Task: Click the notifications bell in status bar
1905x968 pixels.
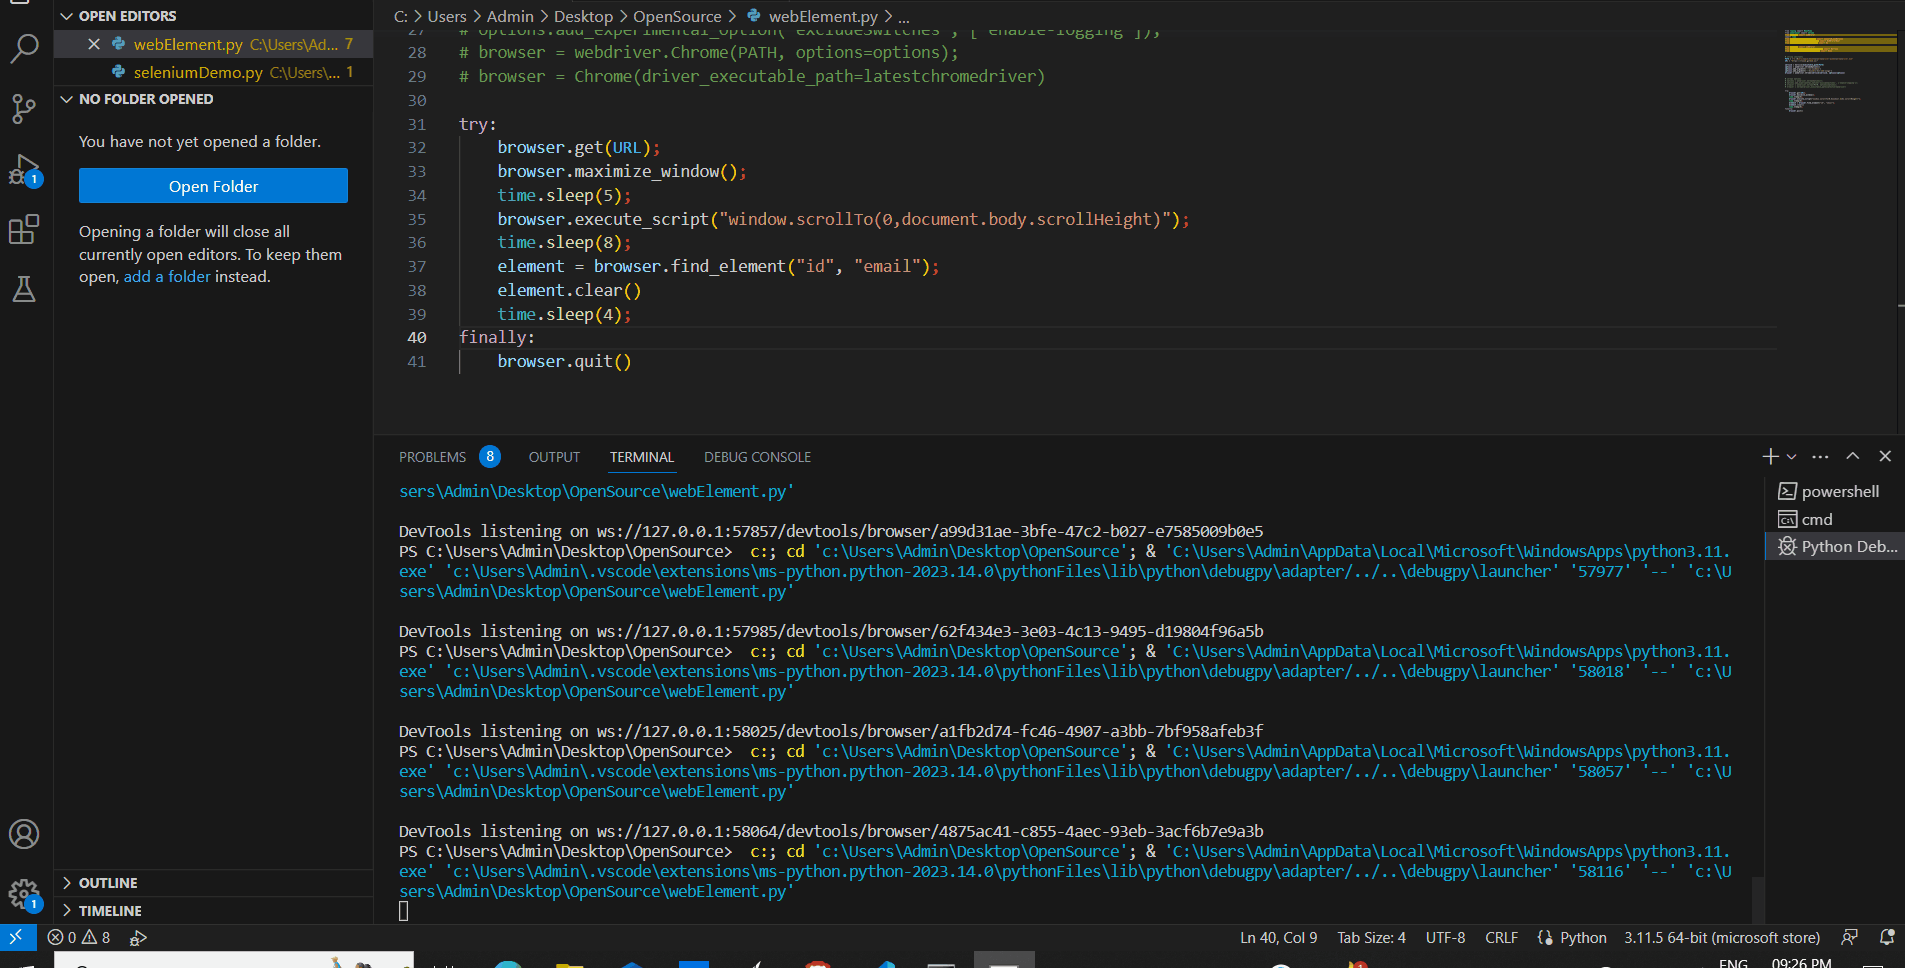Action: (1887, 937)
